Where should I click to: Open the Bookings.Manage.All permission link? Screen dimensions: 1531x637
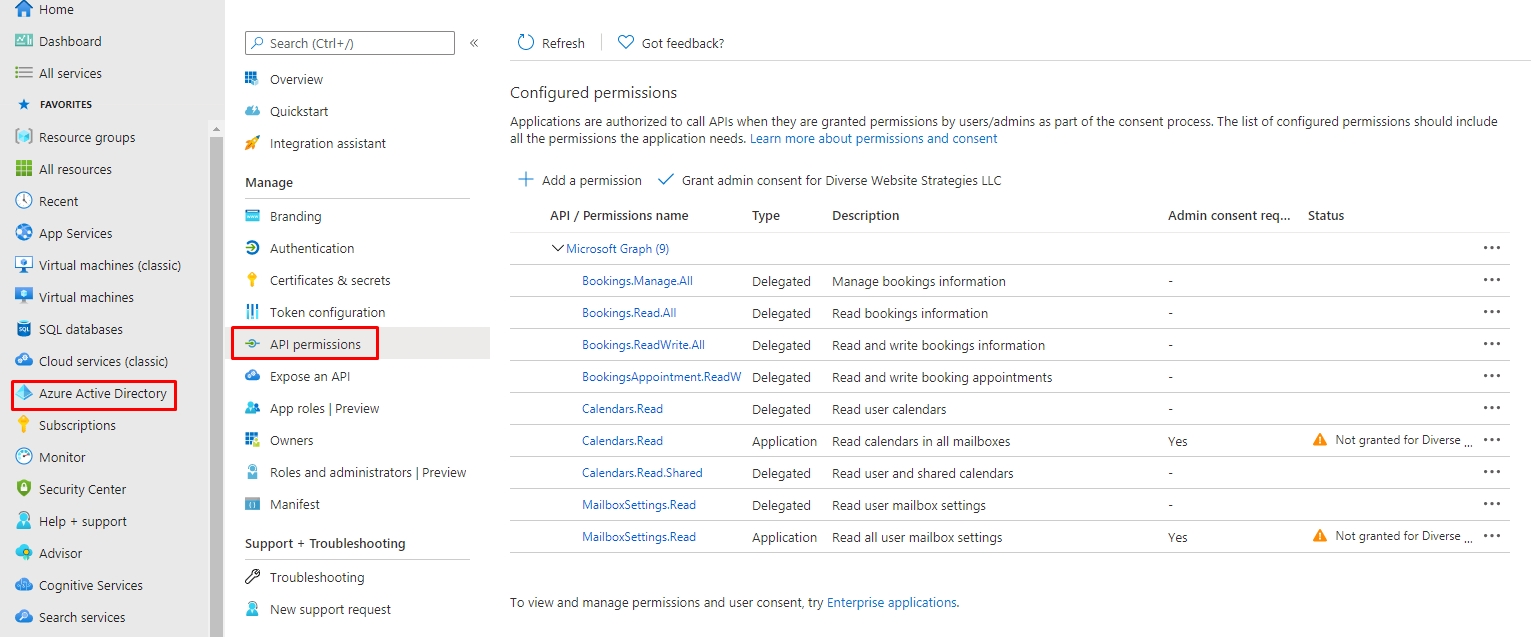point(637,281)
